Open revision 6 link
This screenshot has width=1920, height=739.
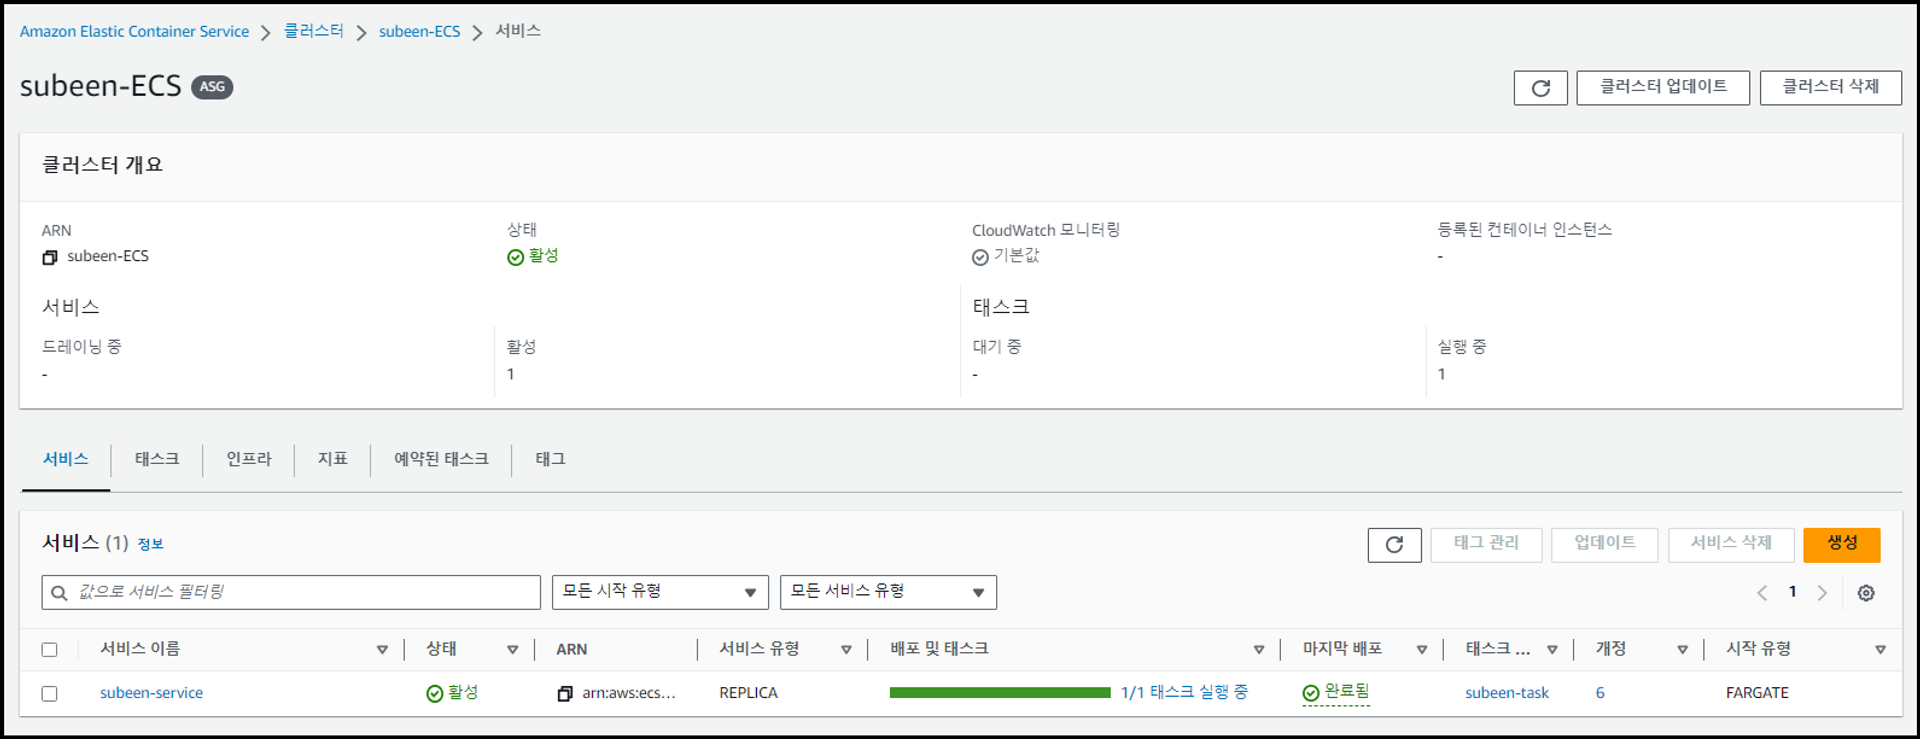pyautogui.click(x=1600, y=693)
